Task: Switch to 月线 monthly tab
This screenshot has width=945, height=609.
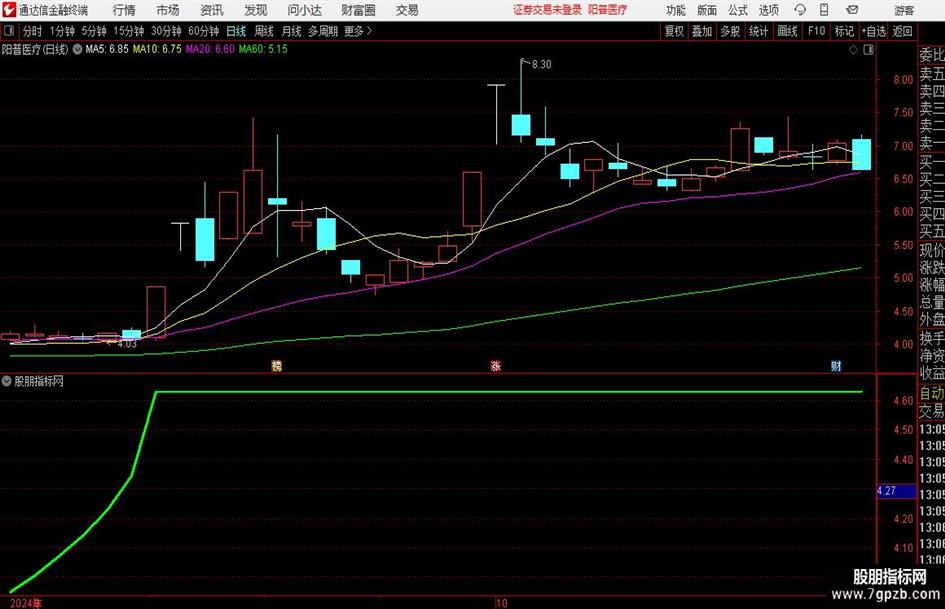Action: [291, 31]
